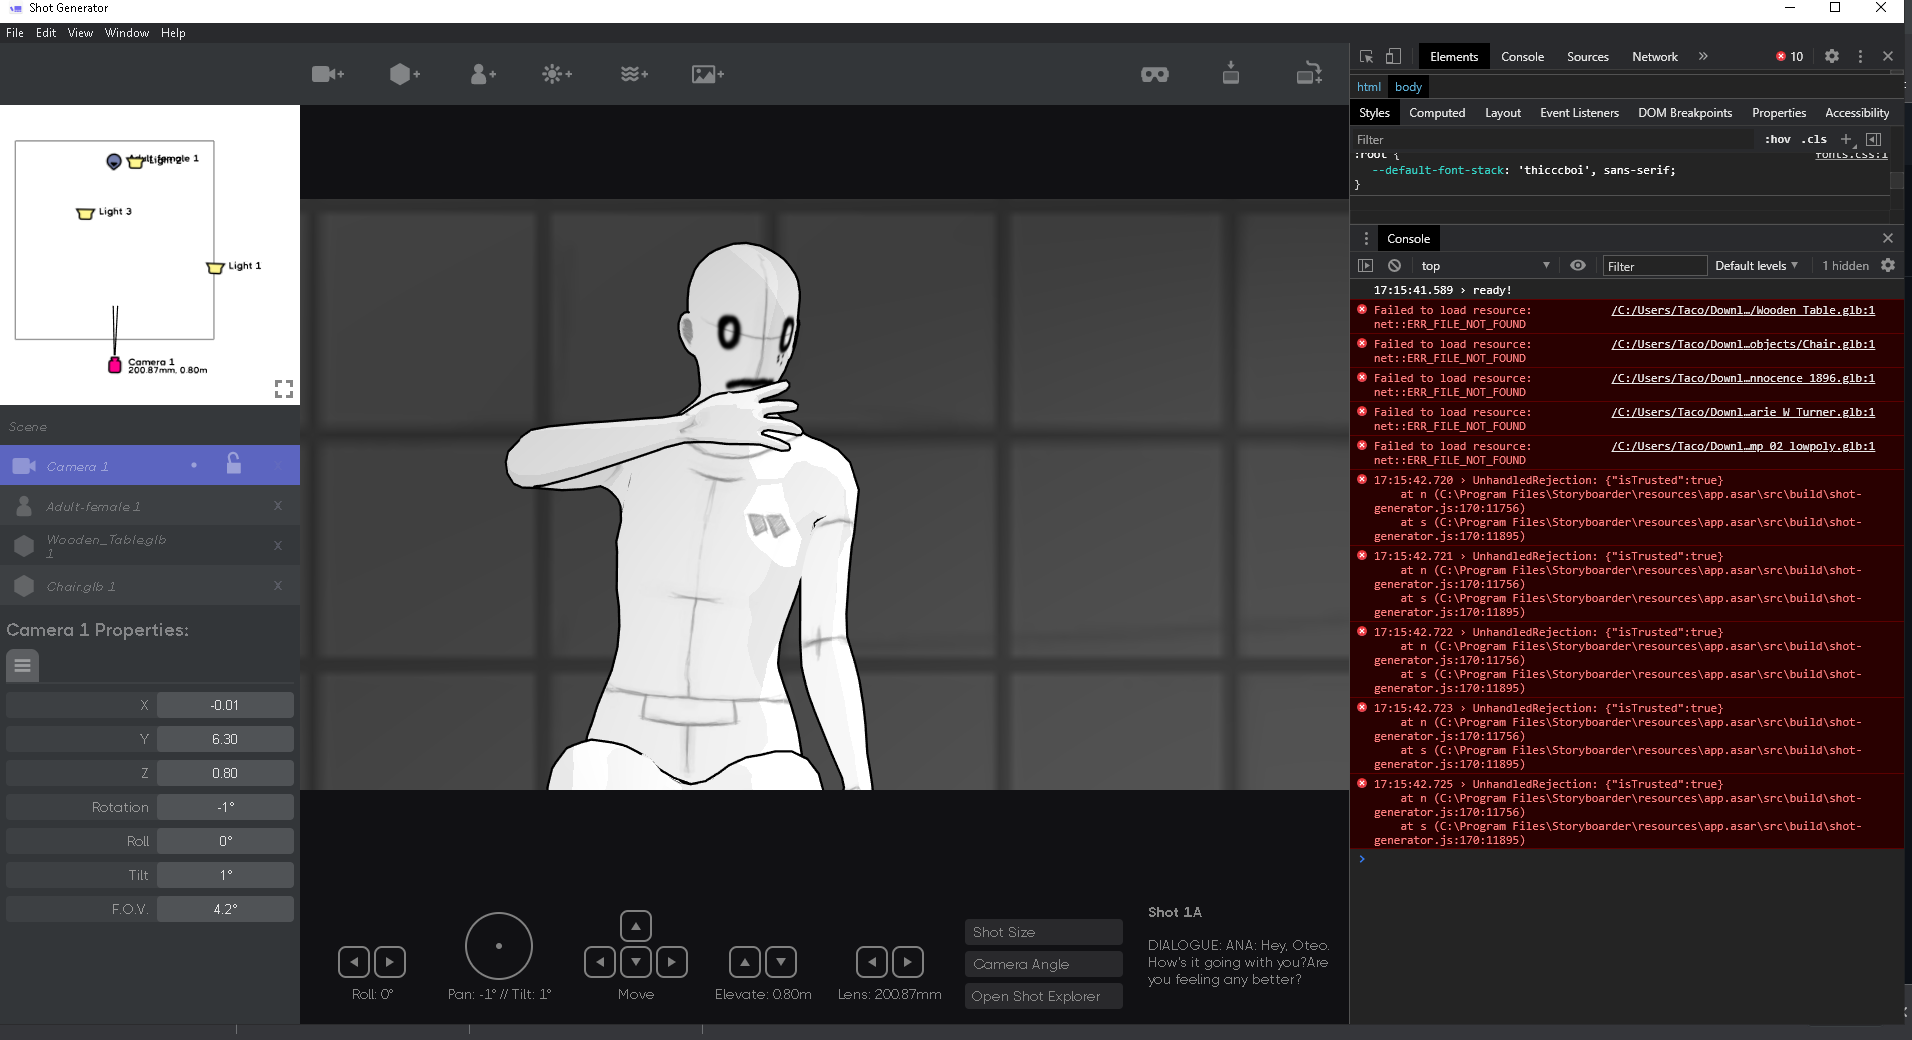Switch to the Network tab
The height and width of the screenshot is (1040, 1912).
click(1653, 56)
